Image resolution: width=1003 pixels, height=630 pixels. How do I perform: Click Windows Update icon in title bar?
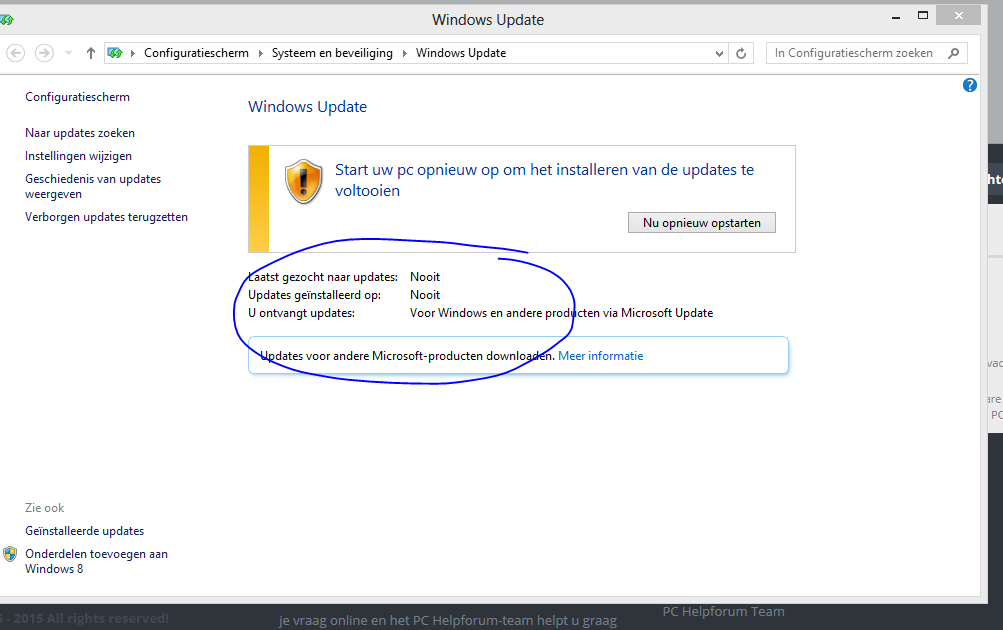pos(6,20)
